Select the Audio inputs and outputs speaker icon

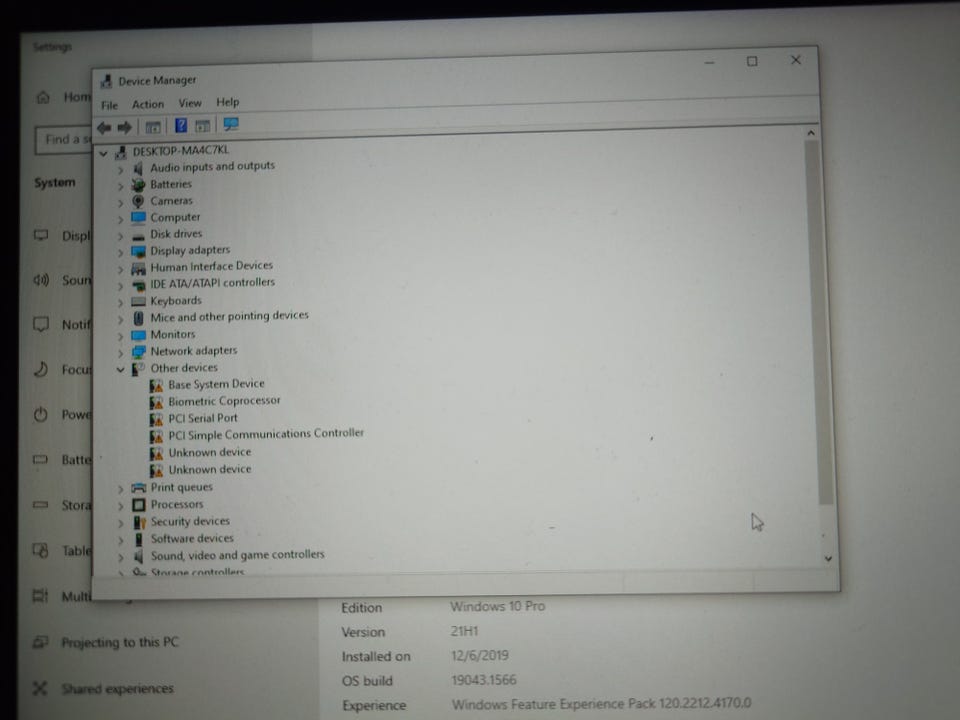138,168
